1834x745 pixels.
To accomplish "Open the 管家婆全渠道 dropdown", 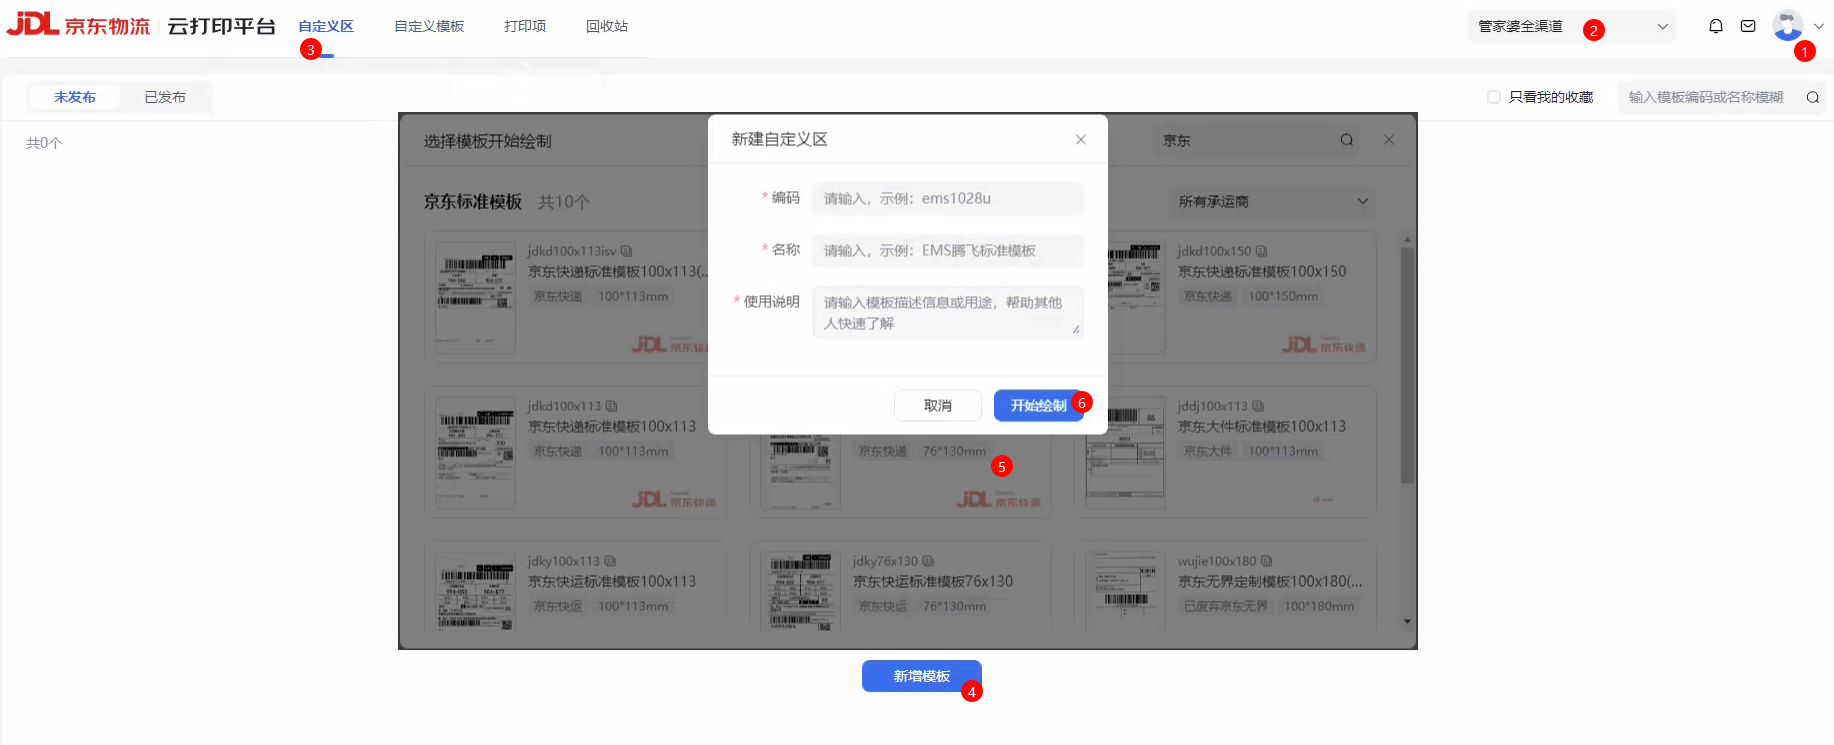I will pos(1573,26).
